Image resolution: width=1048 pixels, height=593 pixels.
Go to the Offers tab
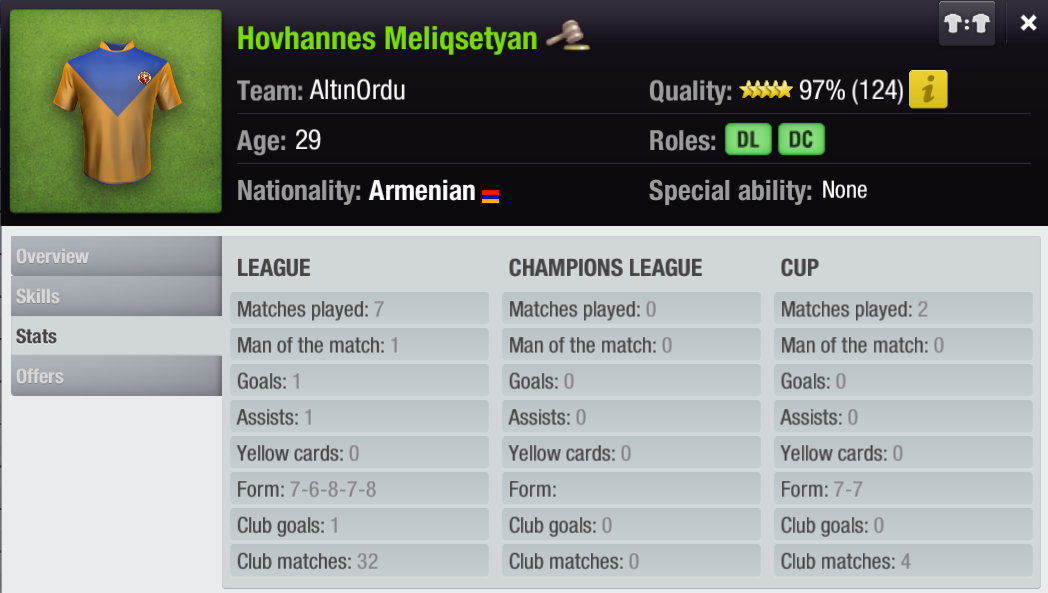(x=116, y=376)
